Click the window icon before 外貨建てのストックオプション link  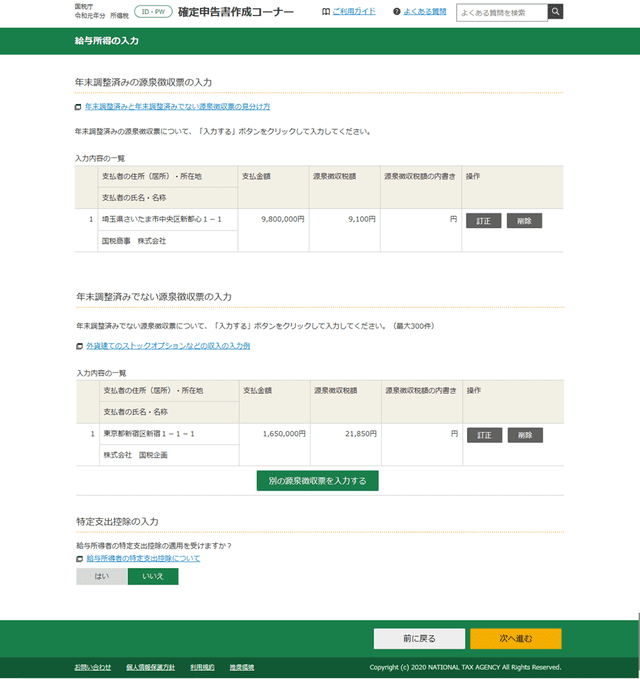tap(79, 346)
